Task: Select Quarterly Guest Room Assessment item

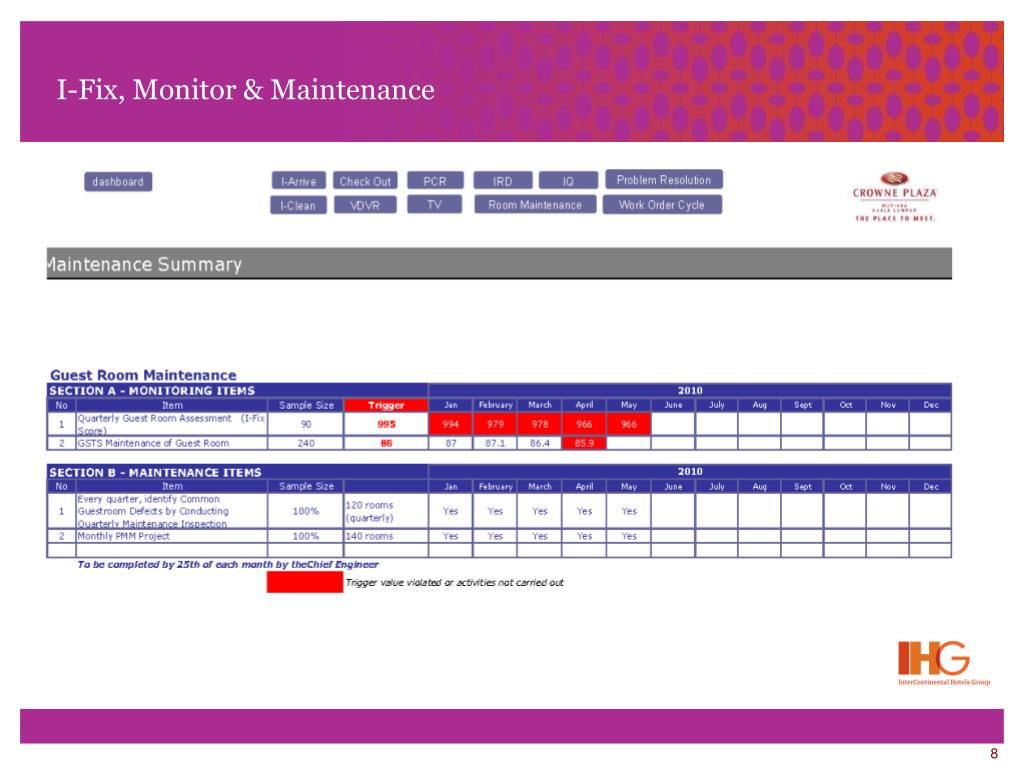Action: 171,424
